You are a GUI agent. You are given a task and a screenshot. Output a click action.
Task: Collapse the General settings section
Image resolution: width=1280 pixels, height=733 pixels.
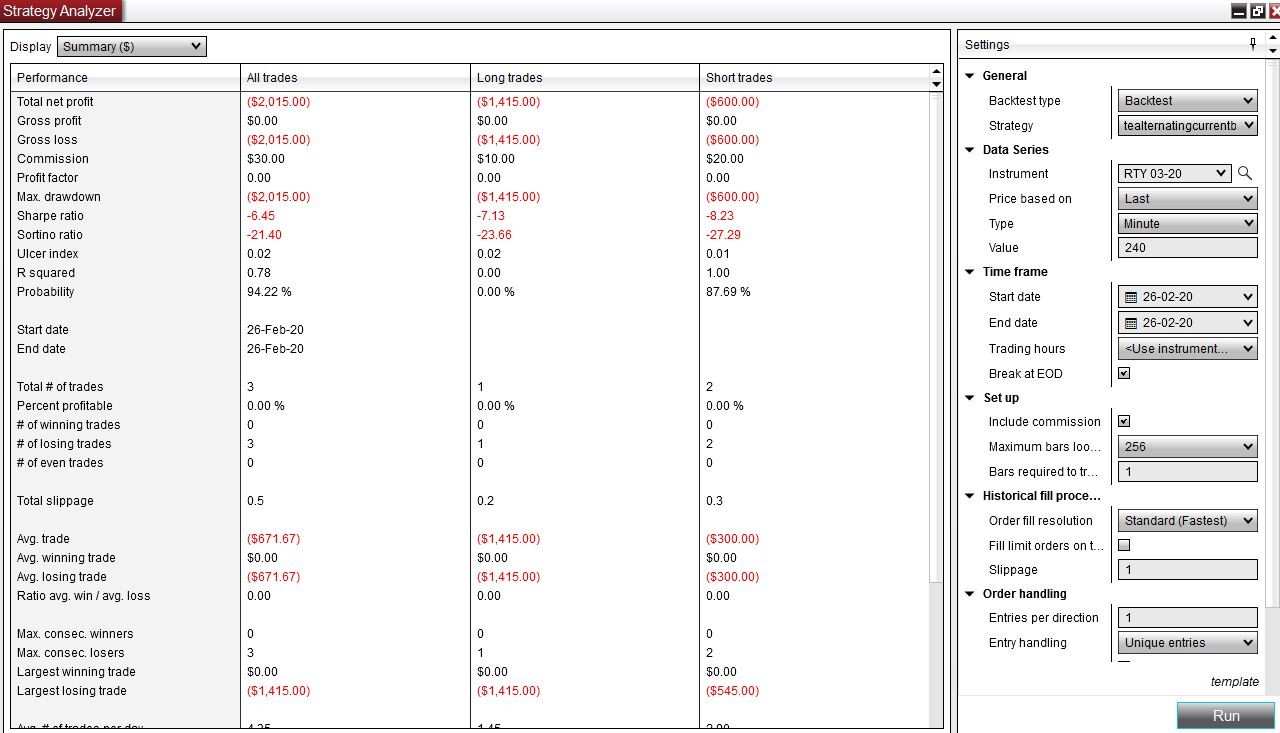pyautogui.click(x=969, y=75)
